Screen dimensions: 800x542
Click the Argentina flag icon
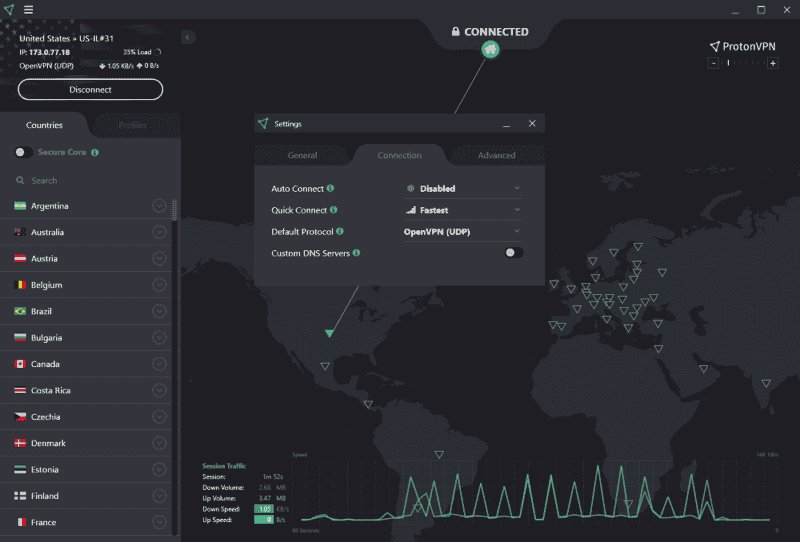(20, 206)
